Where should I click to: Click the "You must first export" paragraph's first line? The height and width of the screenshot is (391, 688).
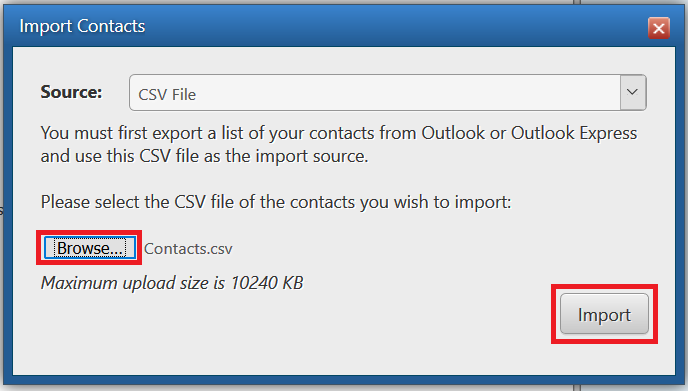click(x=339, y=133)
